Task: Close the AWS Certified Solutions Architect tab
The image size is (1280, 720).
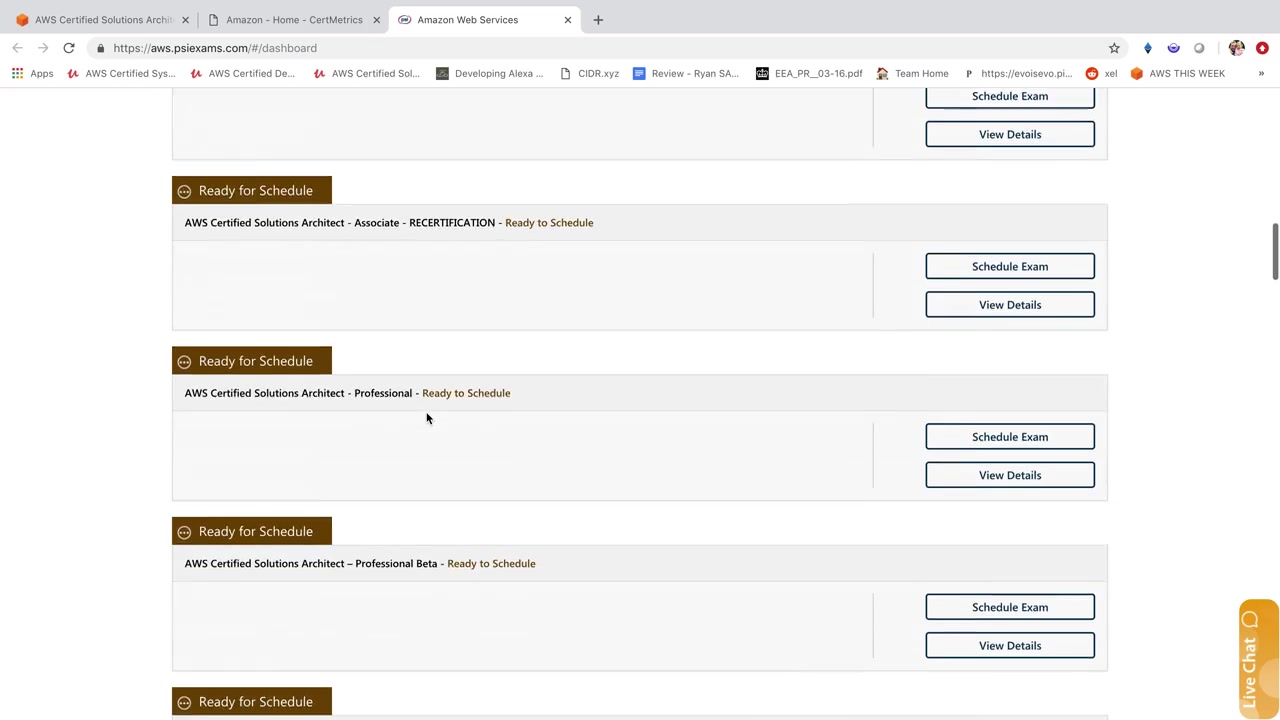Action: click(x=185, y=20)
